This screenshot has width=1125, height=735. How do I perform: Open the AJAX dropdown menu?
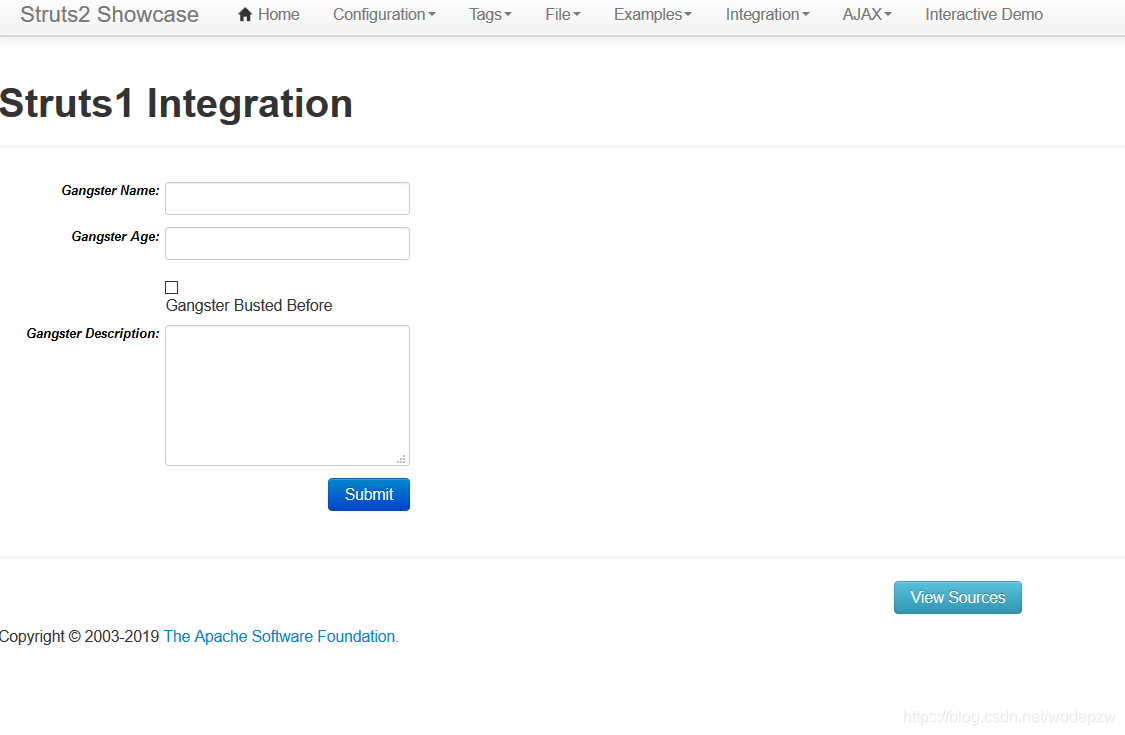[x=867, y=14]
